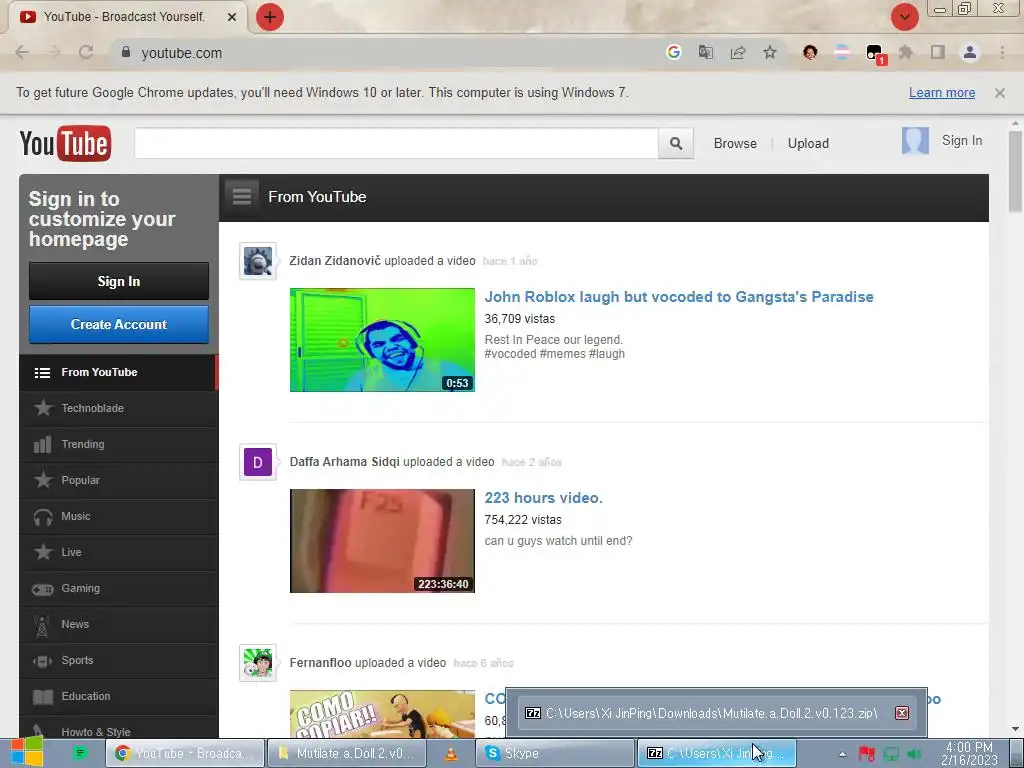Click the blue Create Account button
The width and height of the screenshot is (1024, 768).
119,324
